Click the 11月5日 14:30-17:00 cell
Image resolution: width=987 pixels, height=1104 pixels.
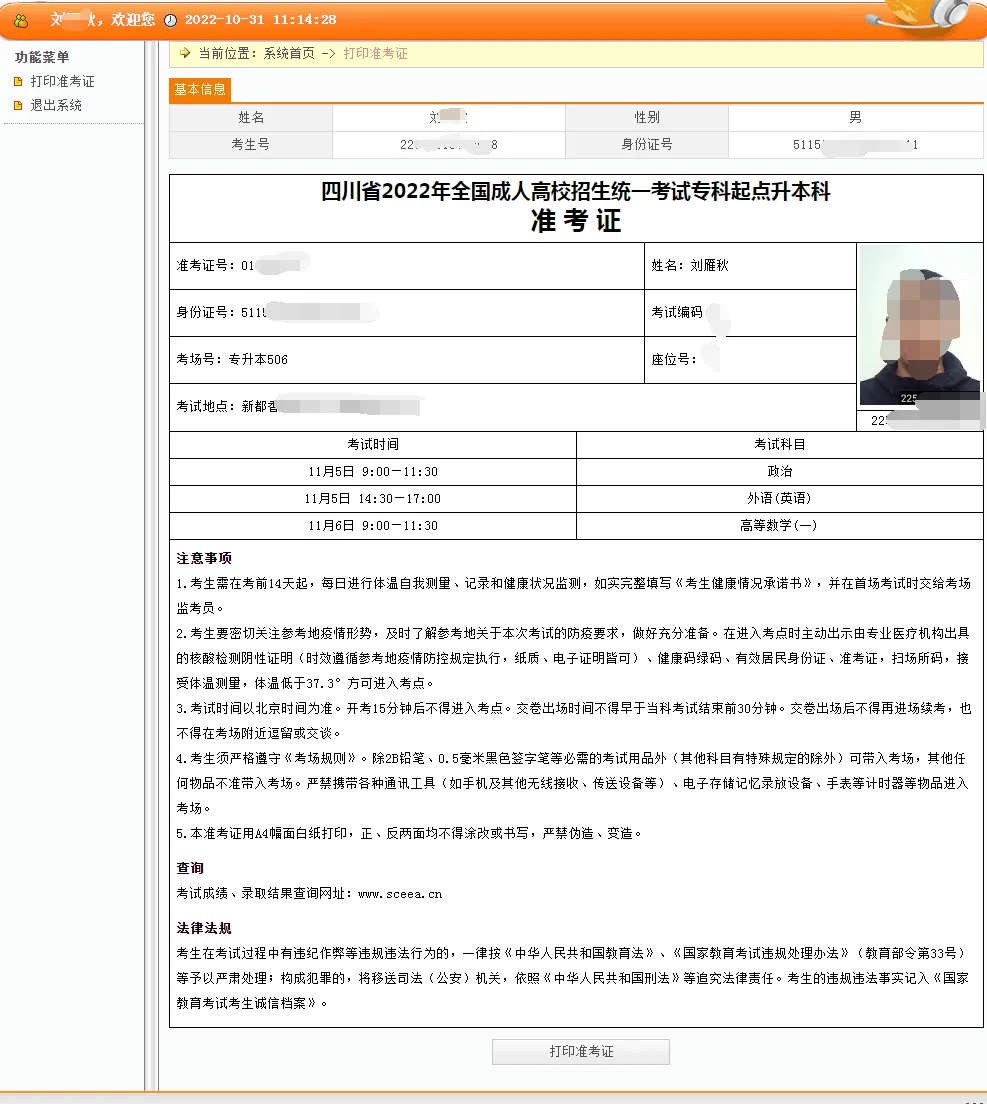373,498
